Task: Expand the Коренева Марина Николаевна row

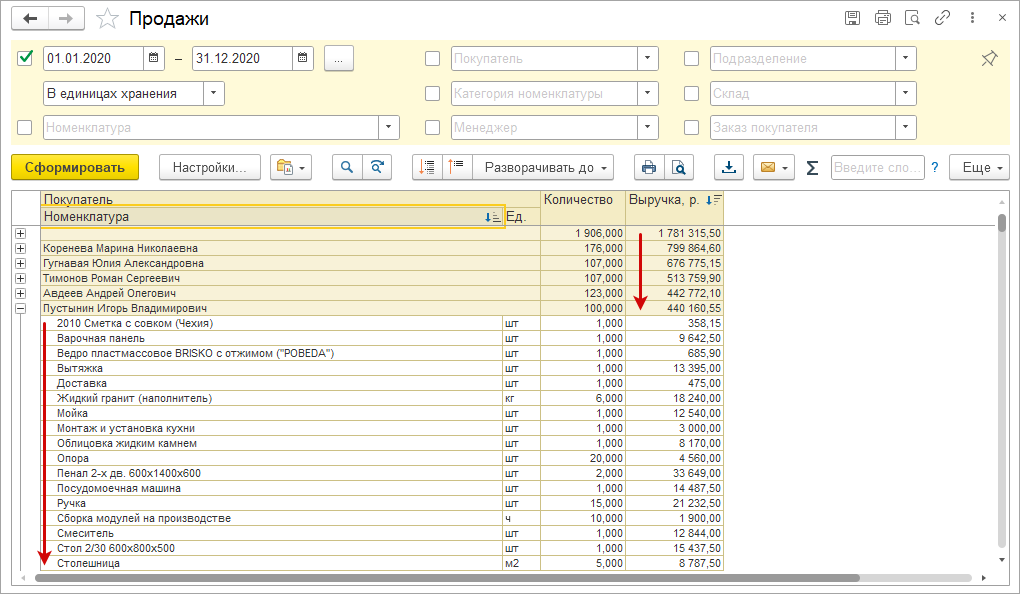Action: [20, 248]
